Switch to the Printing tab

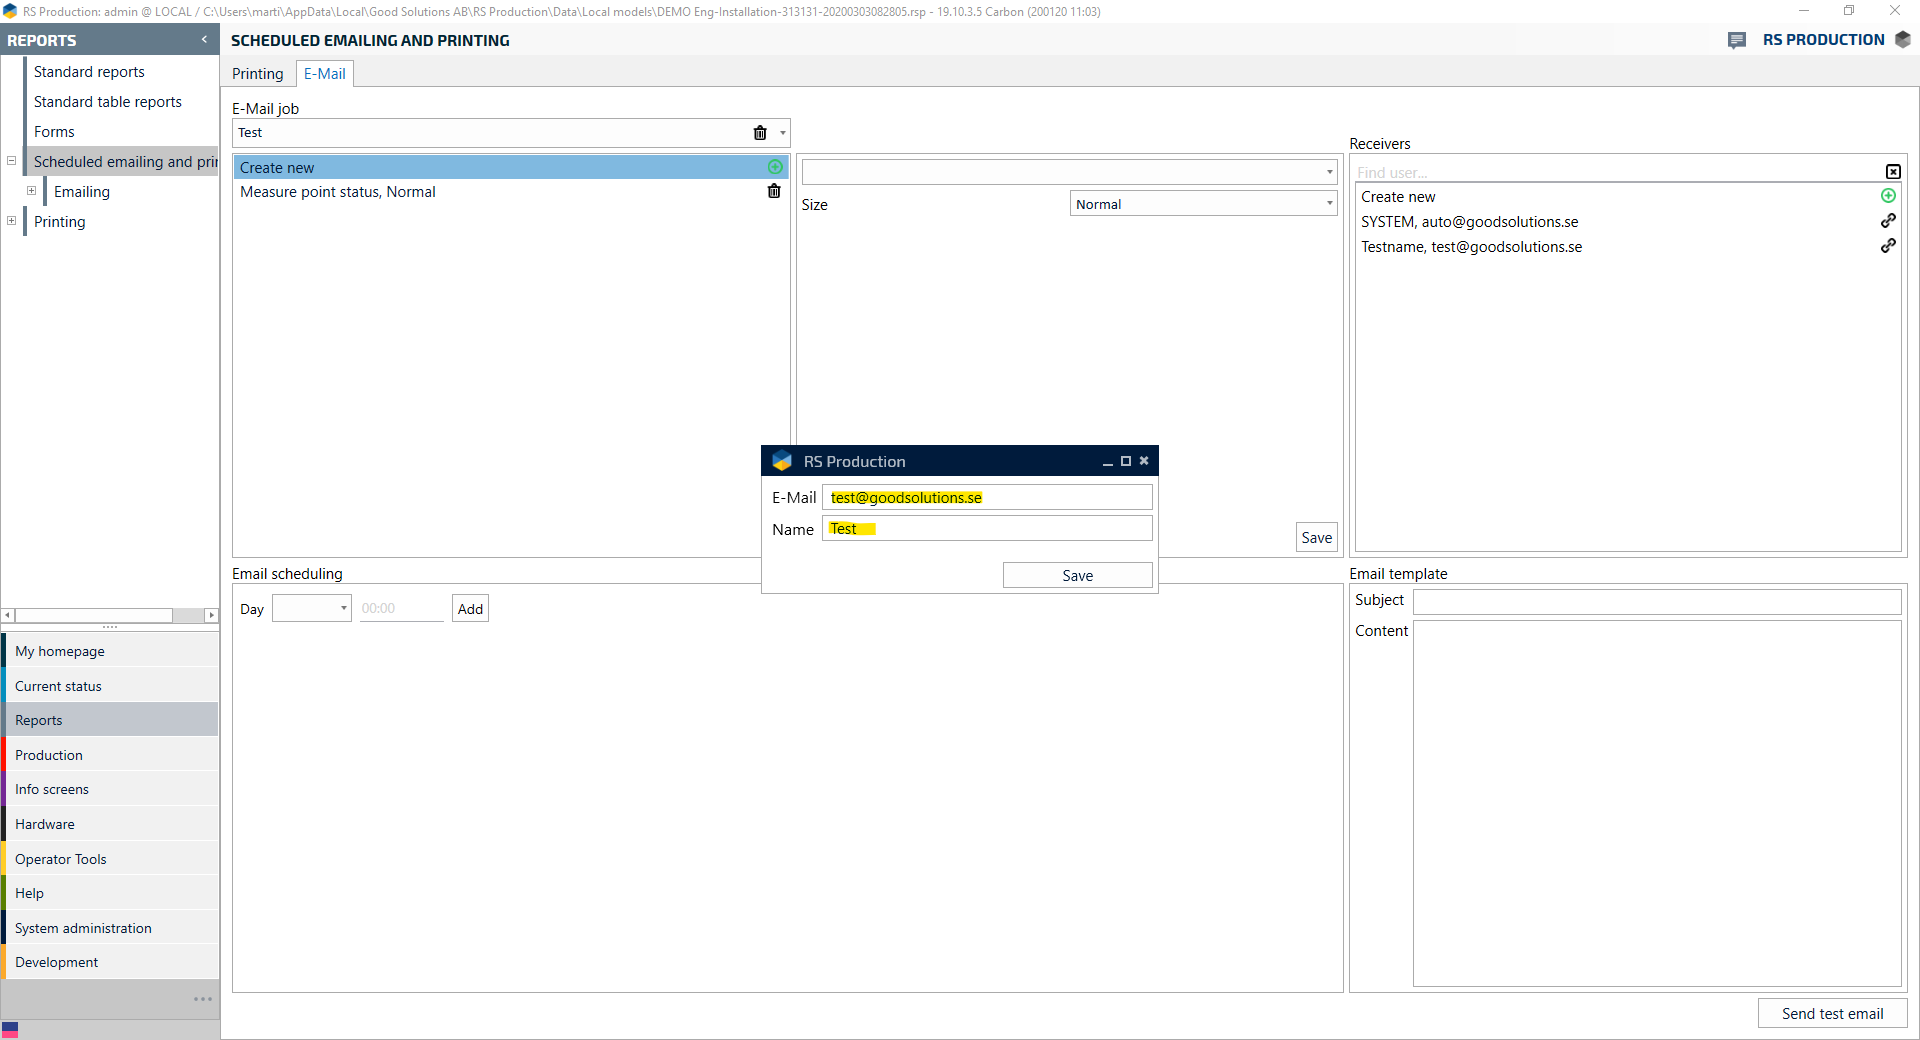click(258, 74)
